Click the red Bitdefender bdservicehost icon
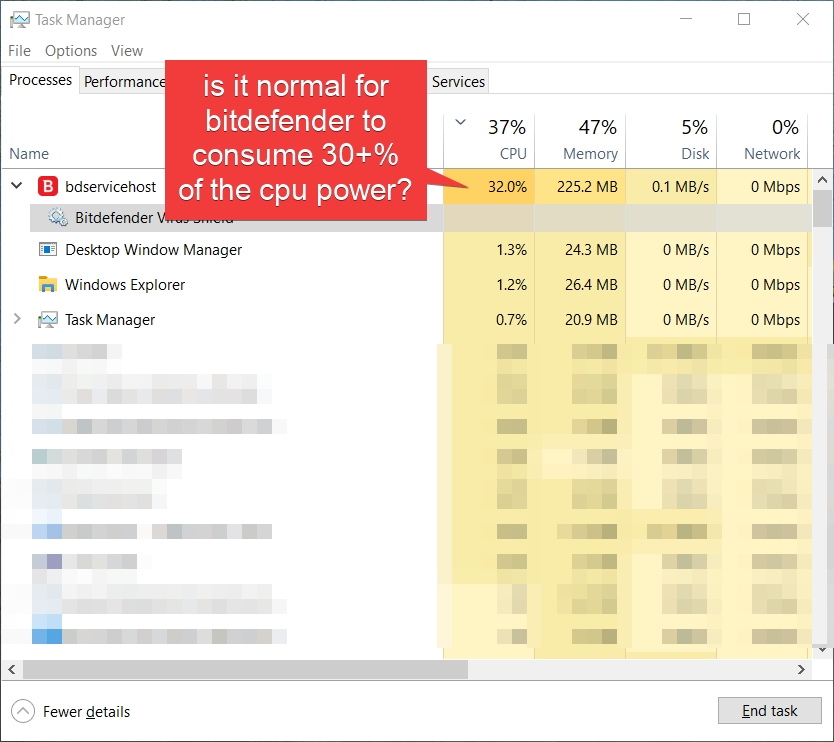The height and width of the screenshot is (742, 834). point(47,186)
